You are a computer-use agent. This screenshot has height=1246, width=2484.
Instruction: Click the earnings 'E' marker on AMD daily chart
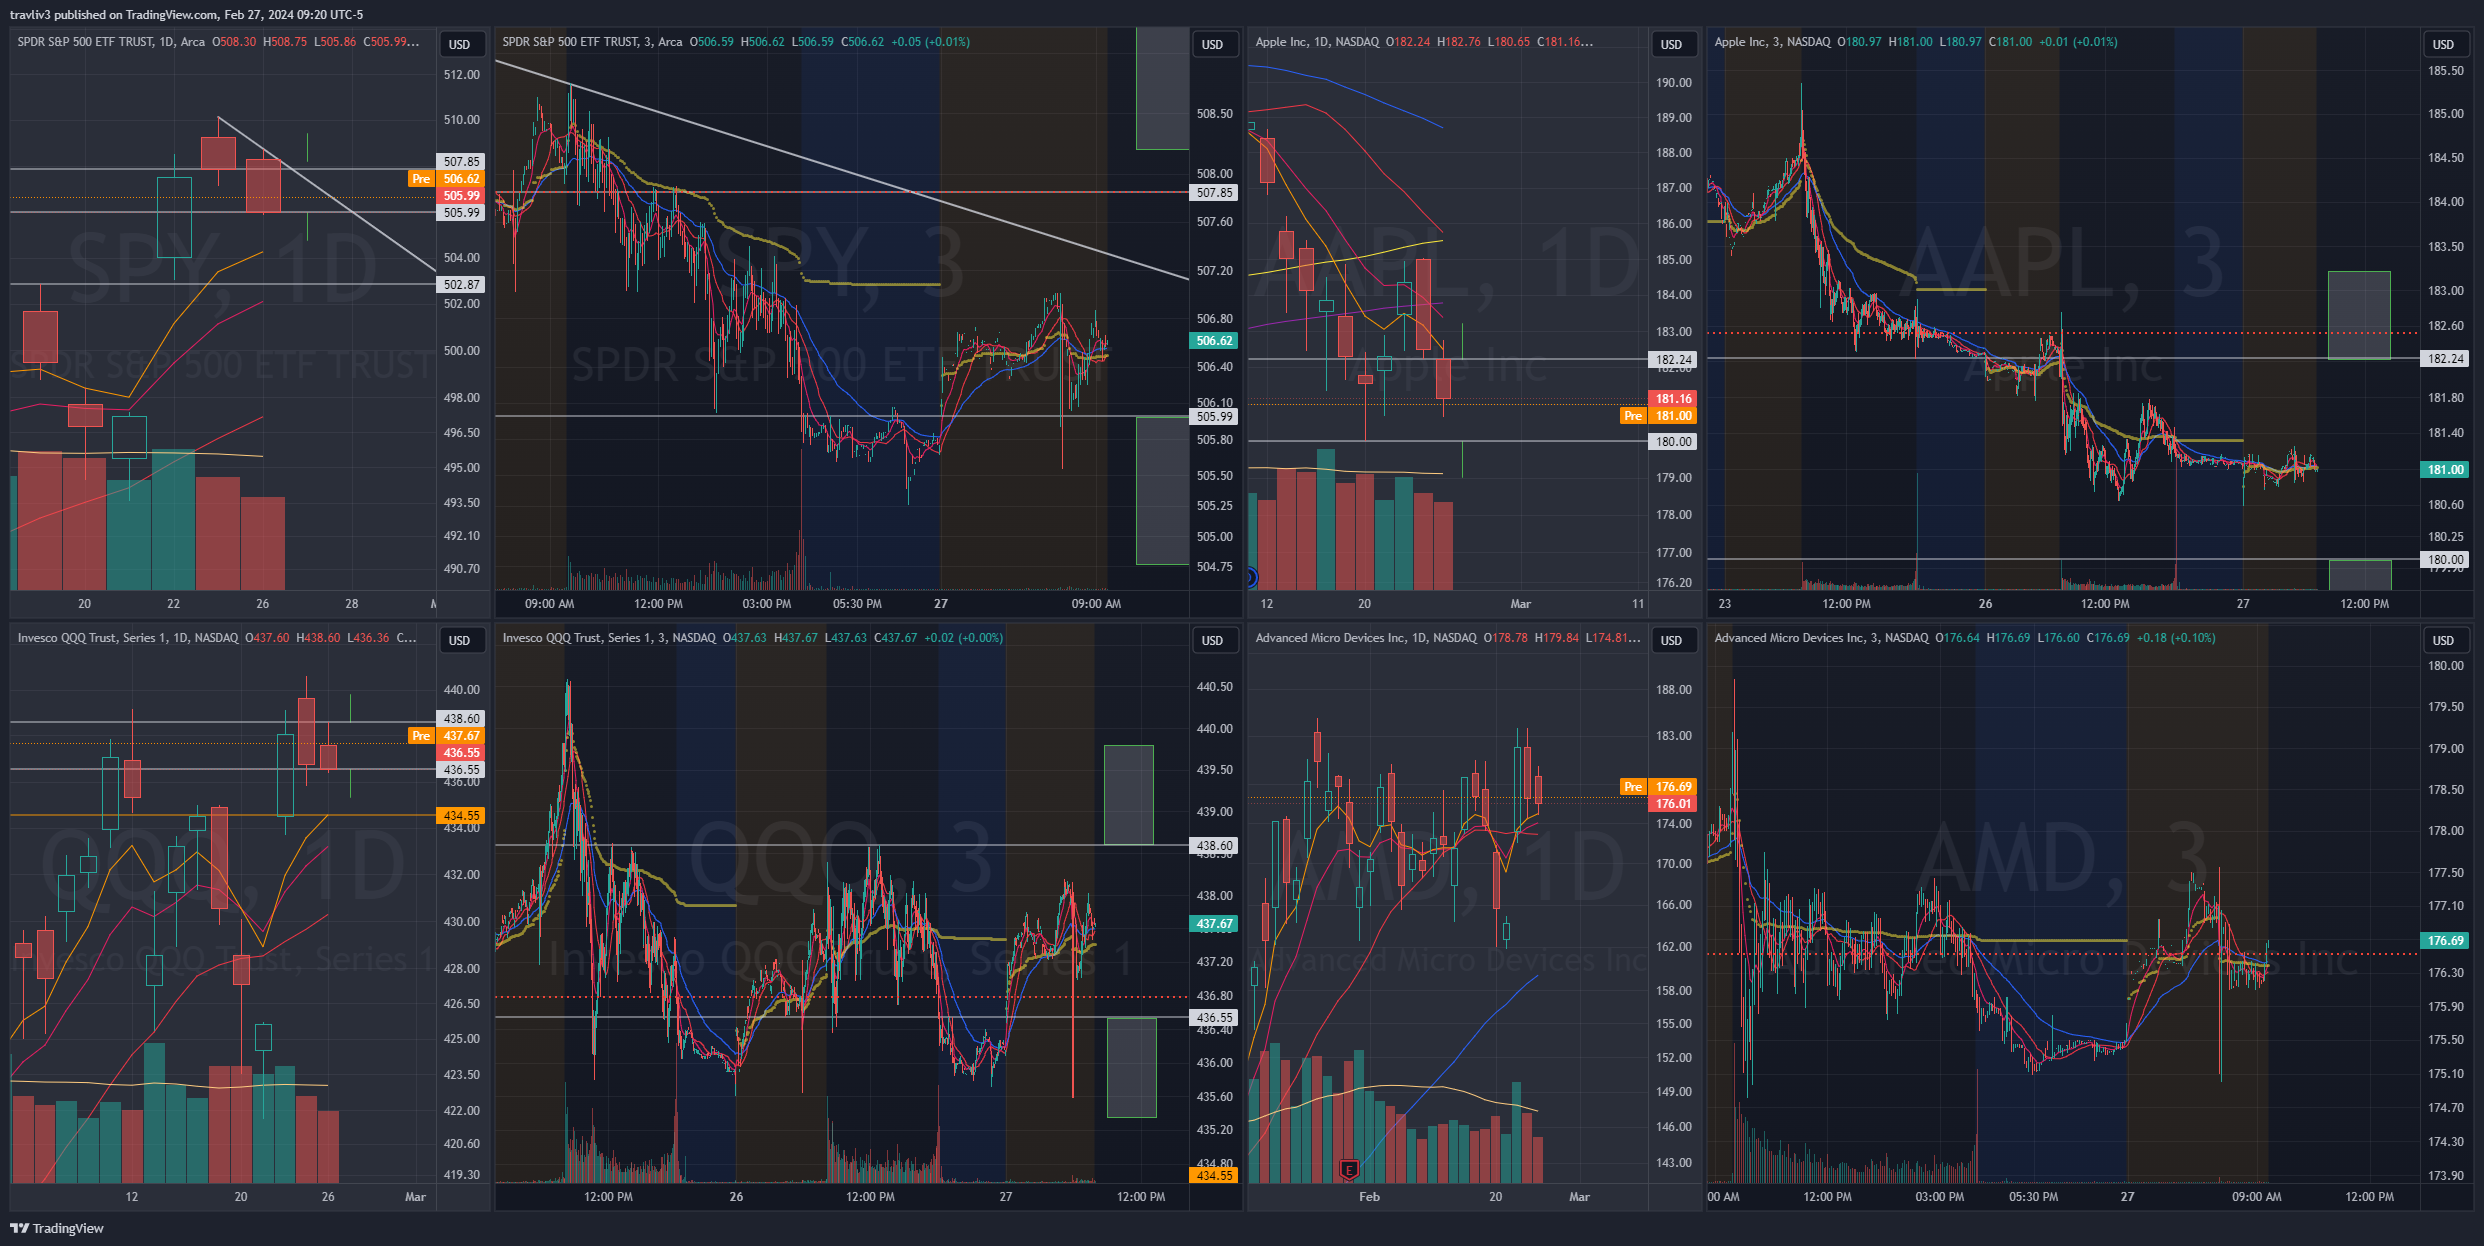(1348, 1169)
